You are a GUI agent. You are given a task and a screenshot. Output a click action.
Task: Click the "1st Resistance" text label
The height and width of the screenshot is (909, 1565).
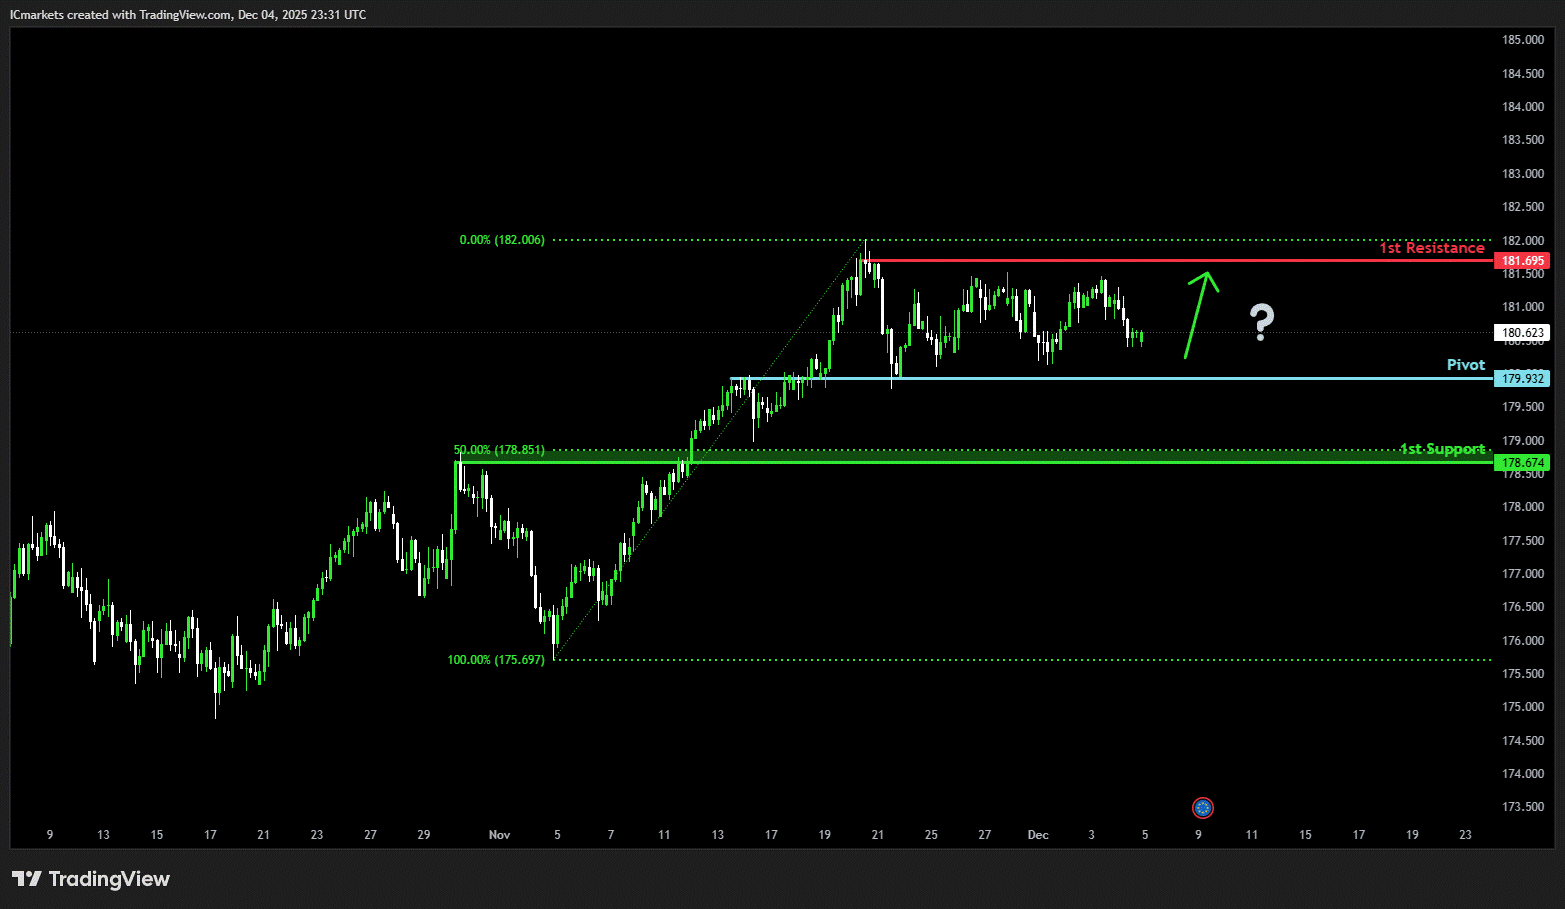click(x=1431, y=248)
